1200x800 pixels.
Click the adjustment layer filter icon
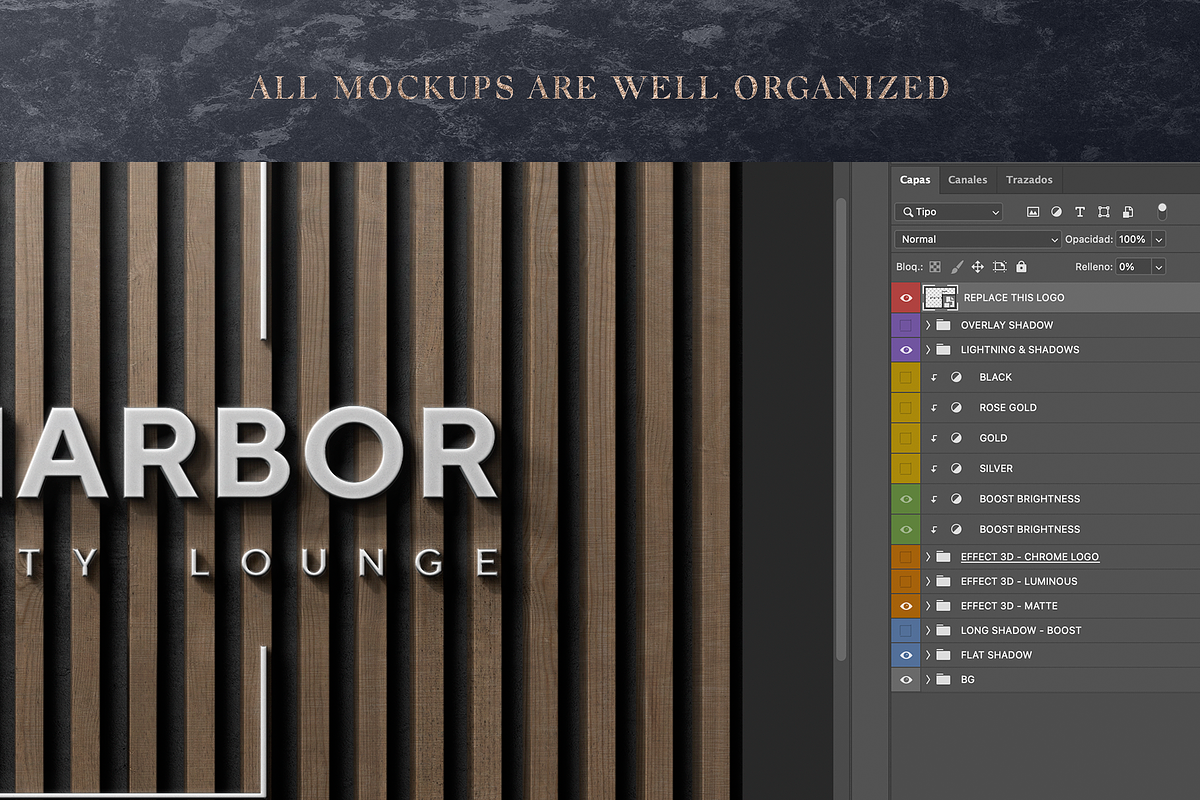coord(1056,212)
